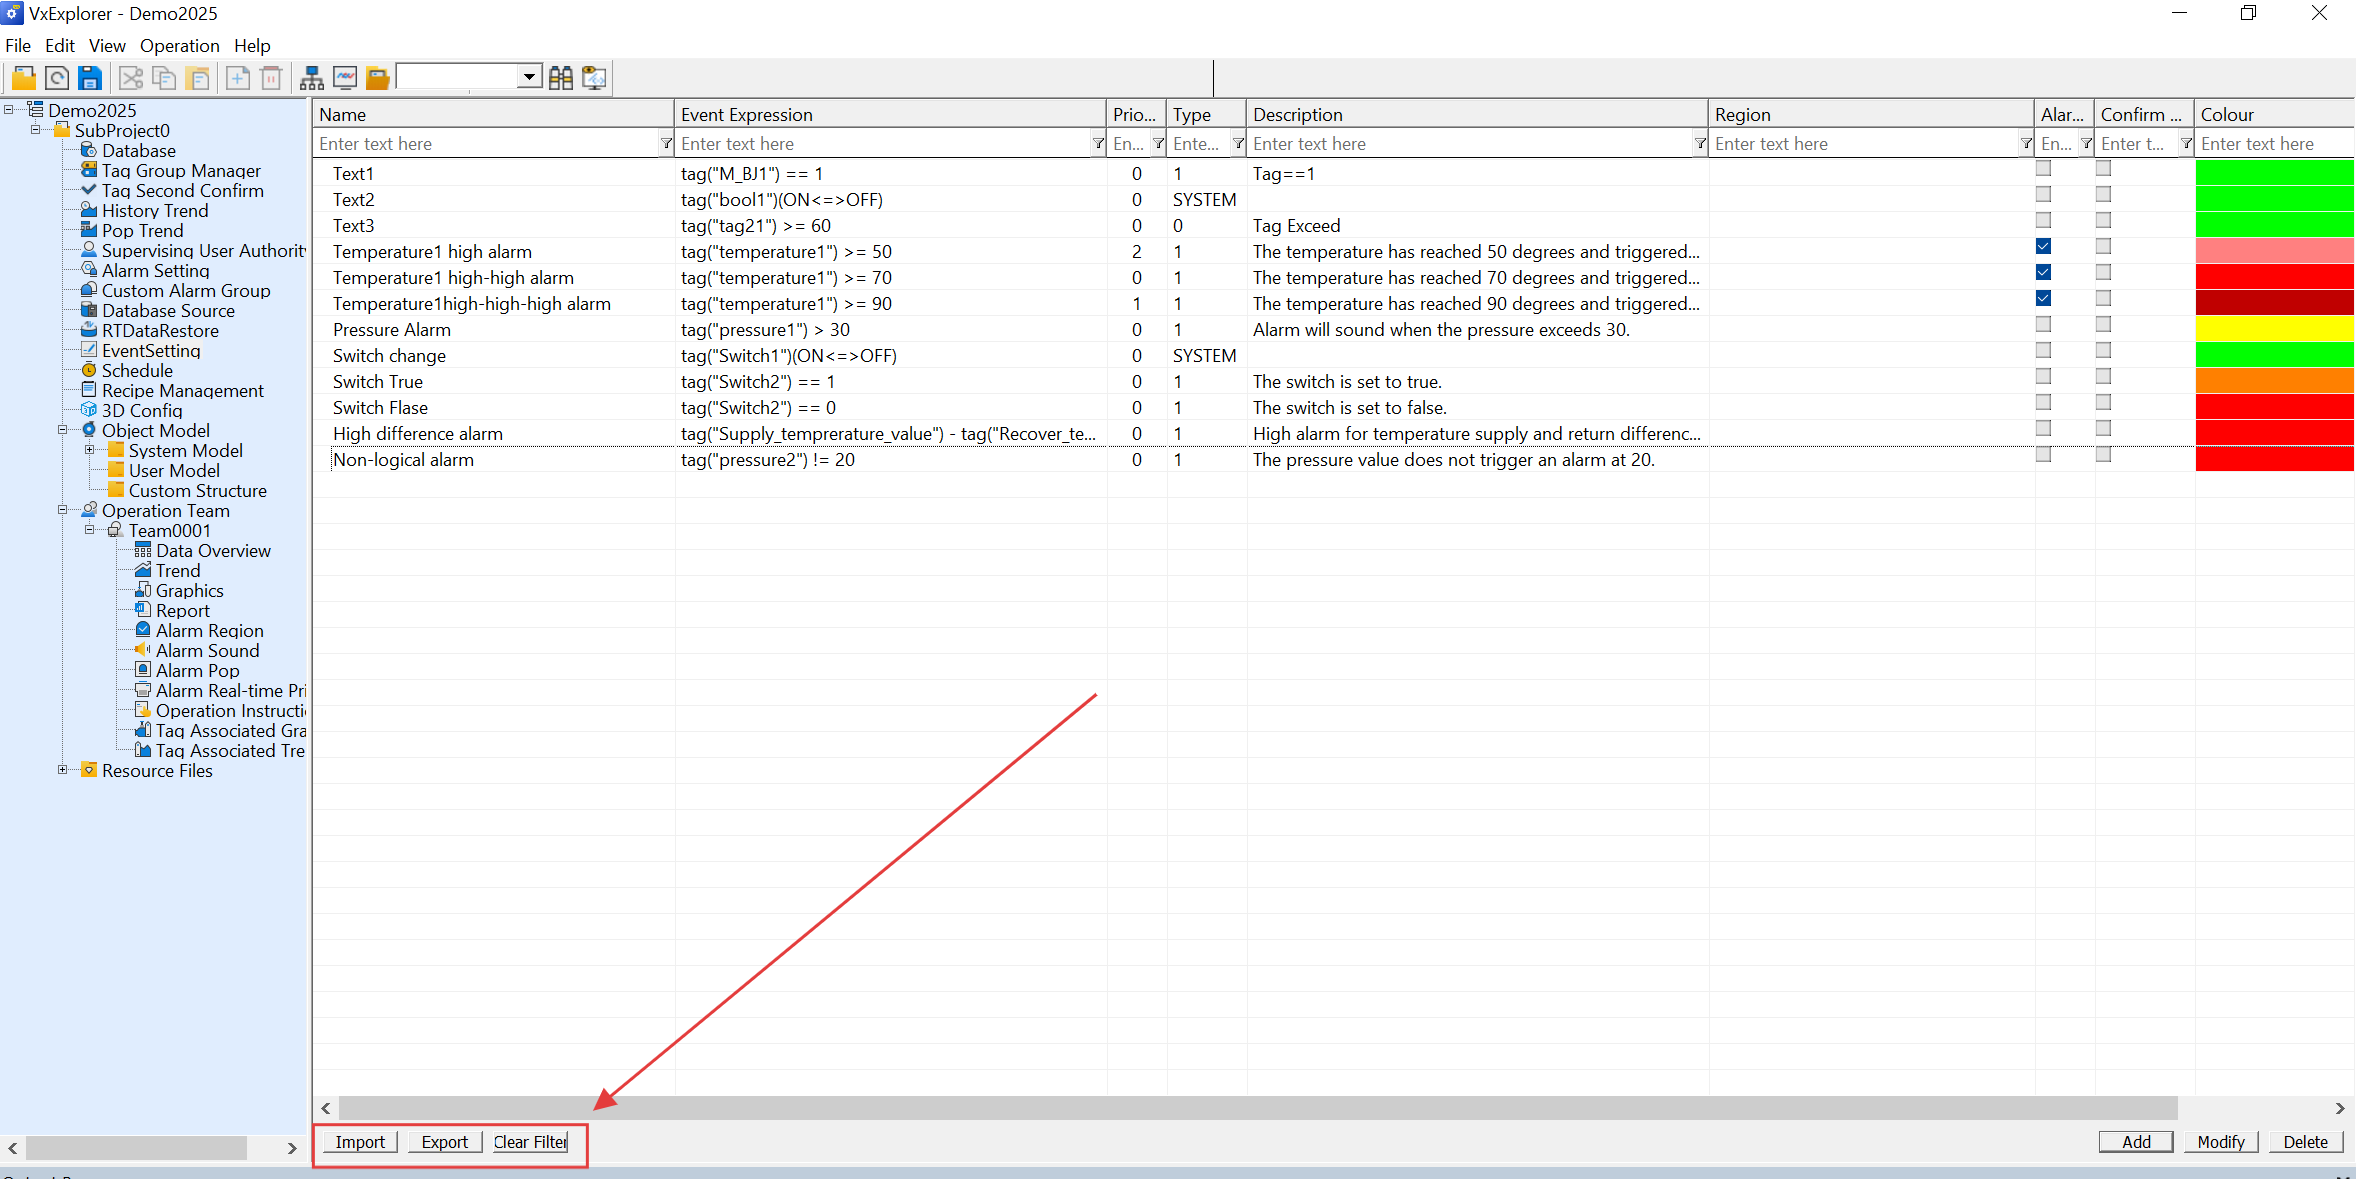Check confirm checkbox for Text2 row
This screenshot has width=2356, height=1179.
click(2103, 194)
